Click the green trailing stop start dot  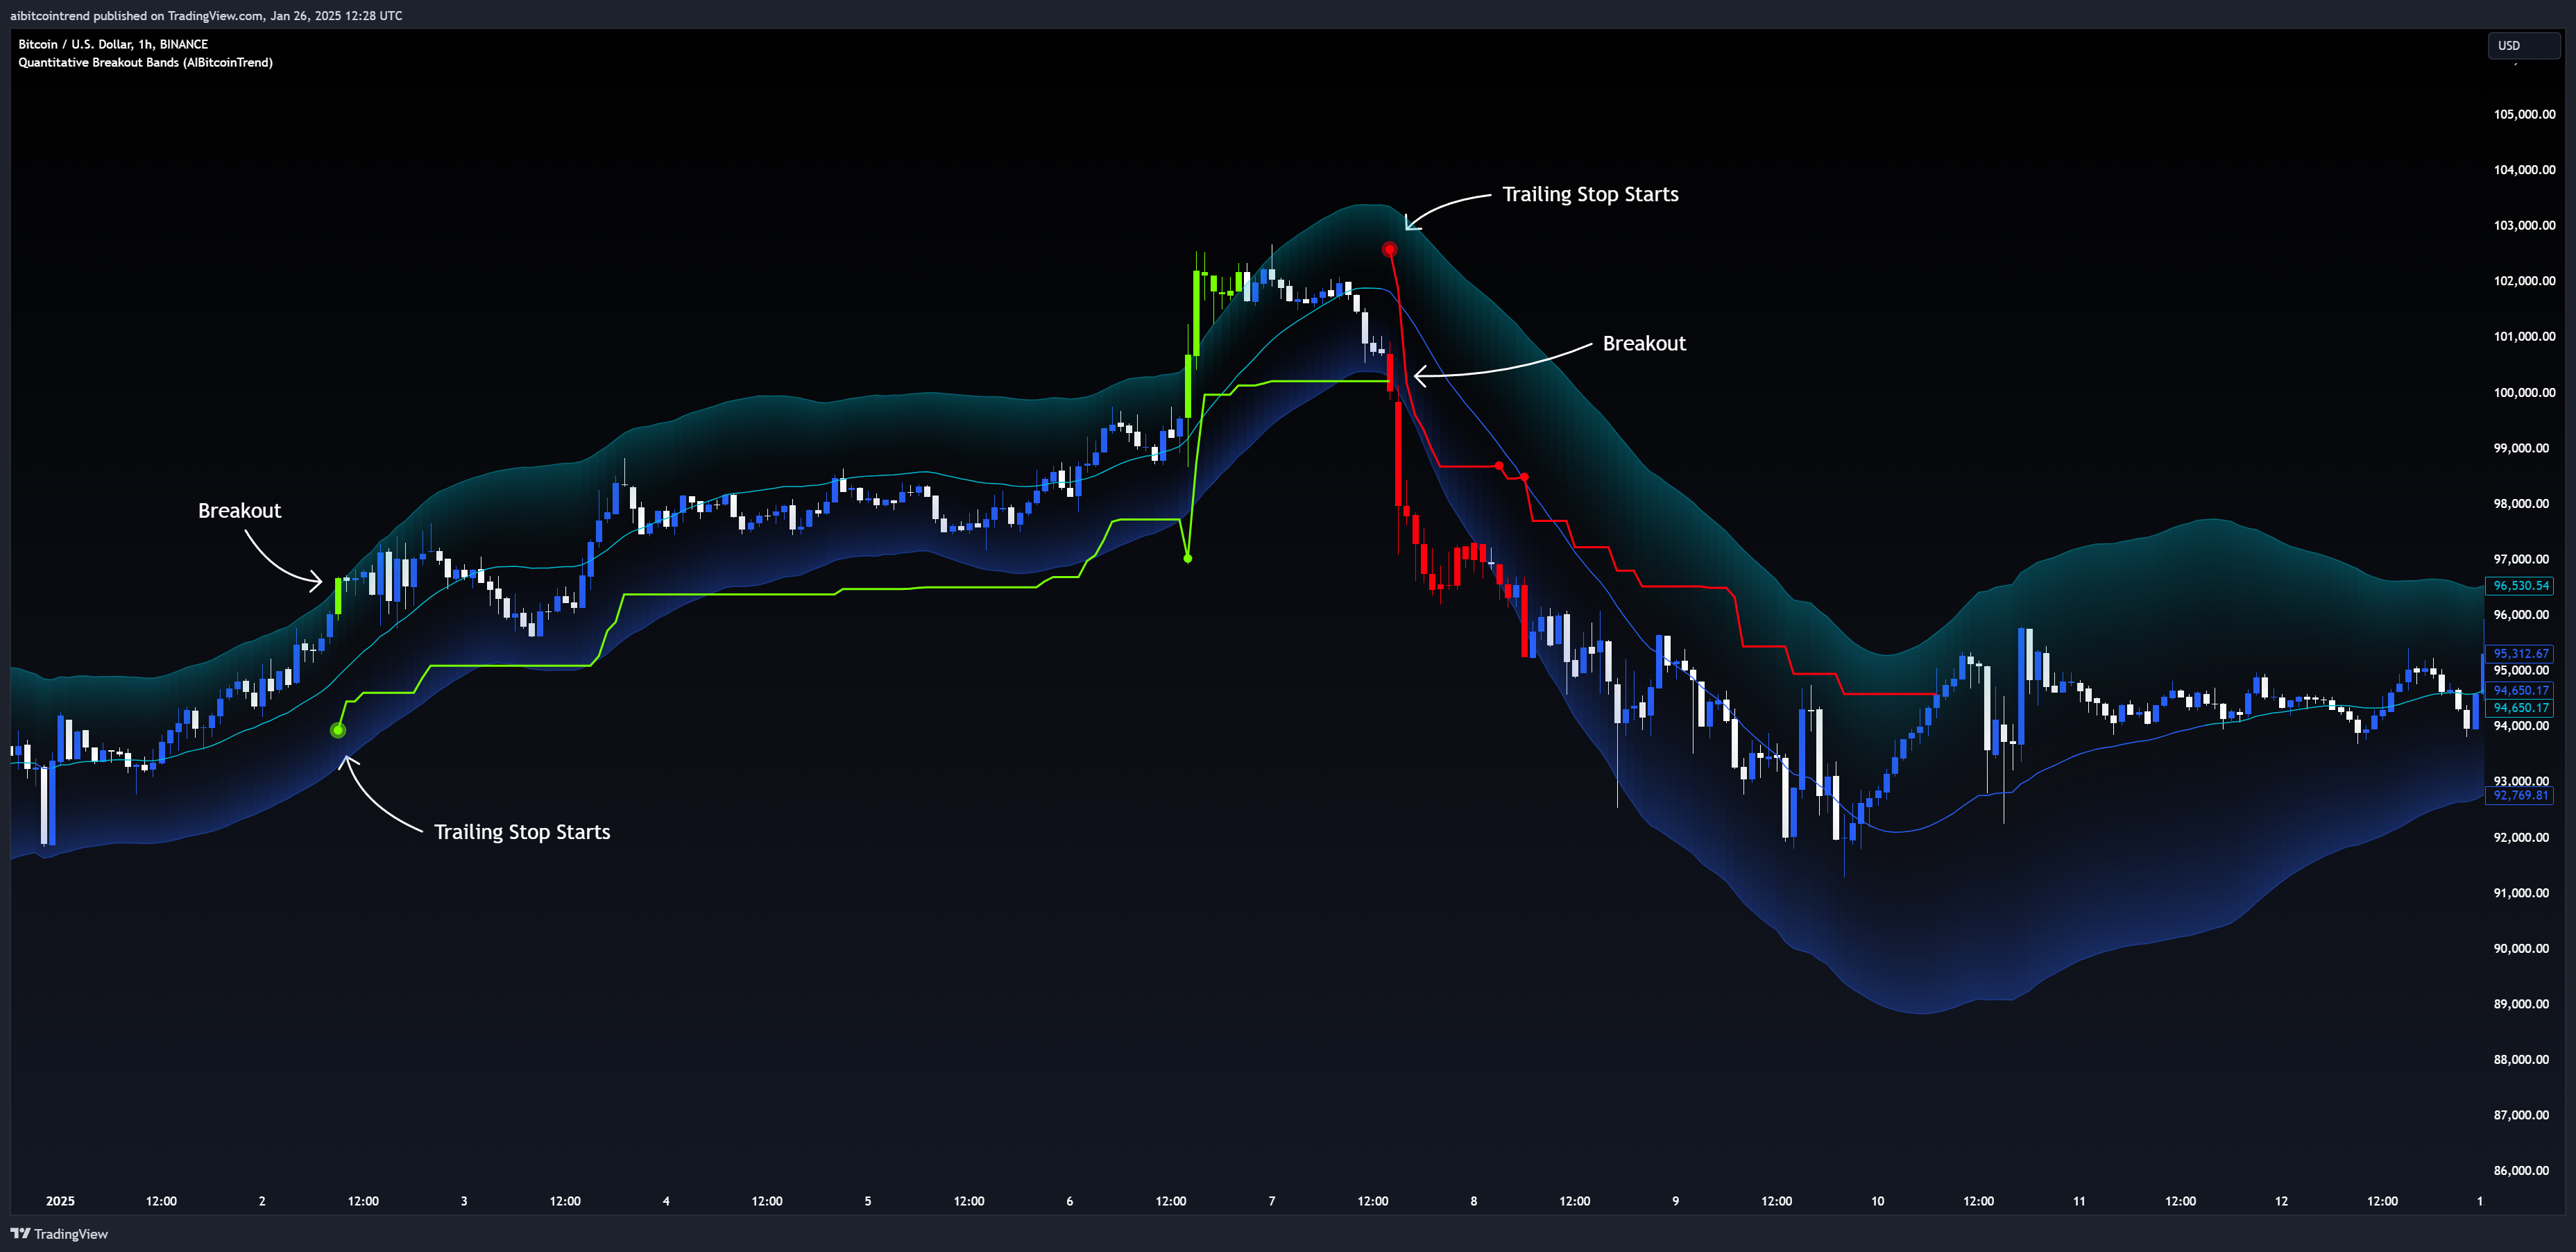tap(338, 731)
